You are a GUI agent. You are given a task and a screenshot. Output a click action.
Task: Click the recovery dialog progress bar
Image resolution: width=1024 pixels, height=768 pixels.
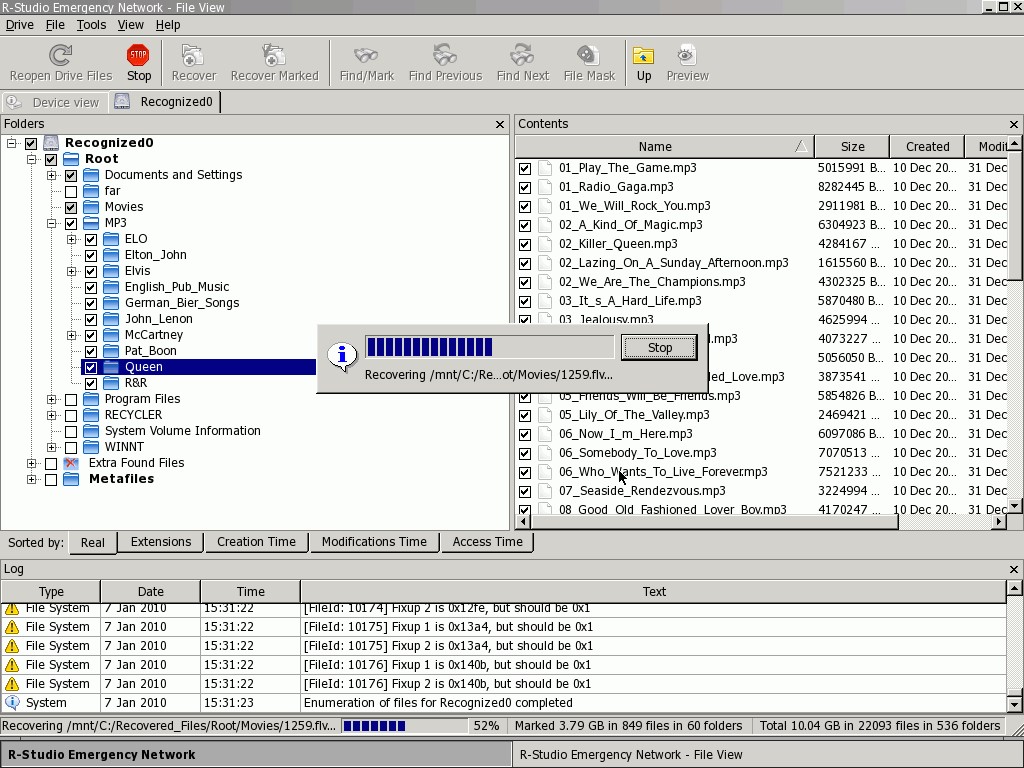[489, 347]
